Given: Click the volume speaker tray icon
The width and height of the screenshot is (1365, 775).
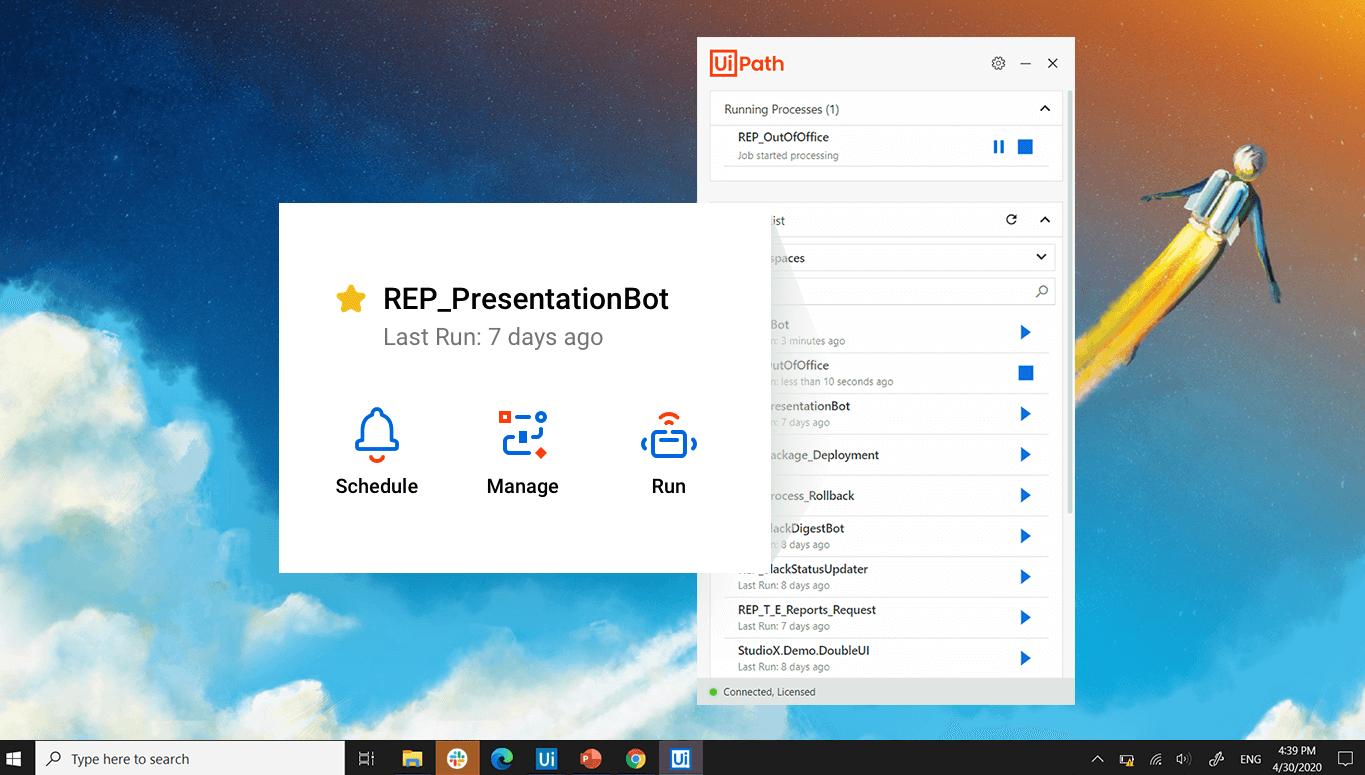Looking at the screenshot, I should click(1184, 759).
